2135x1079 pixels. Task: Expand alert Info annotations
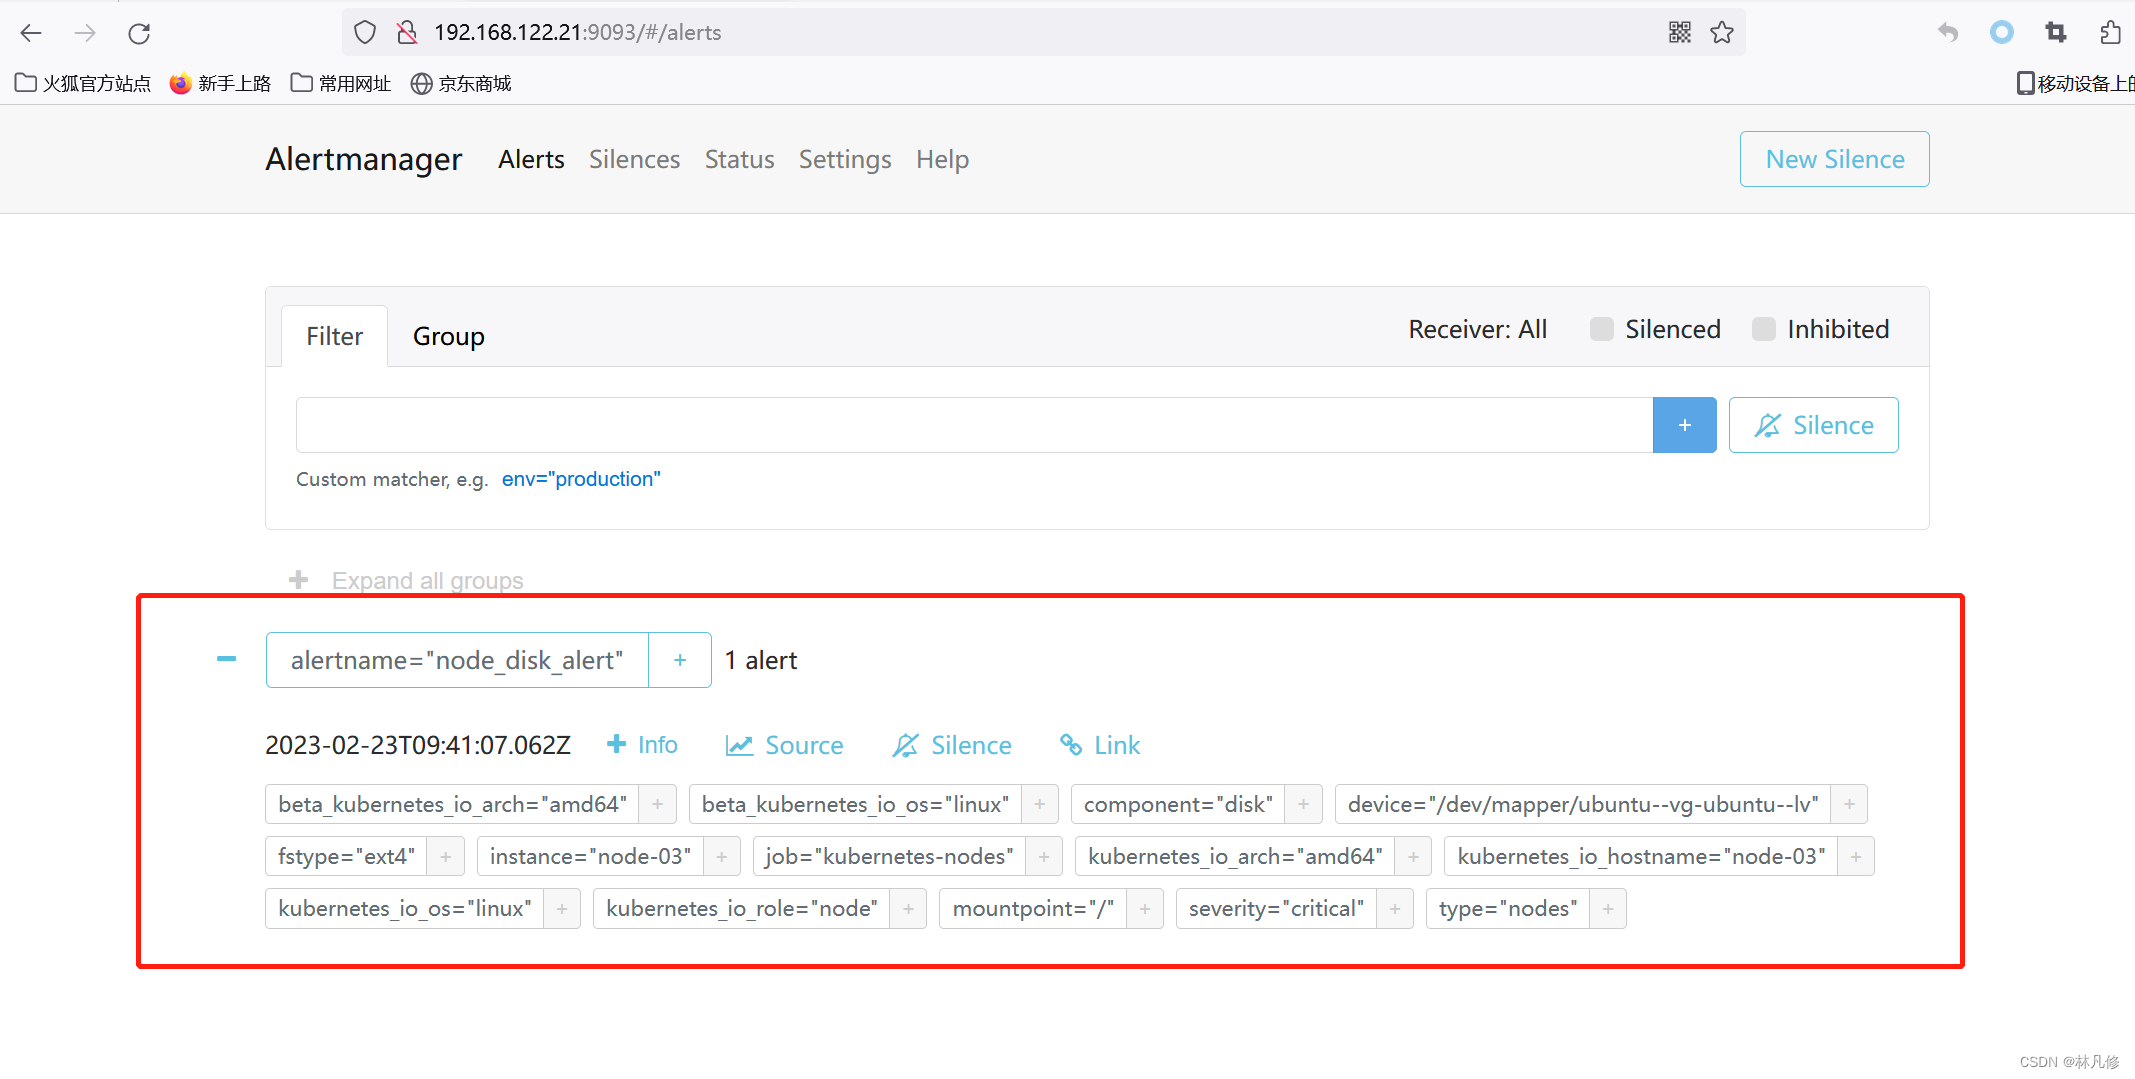pyautogui.click(x=643, y=745)
